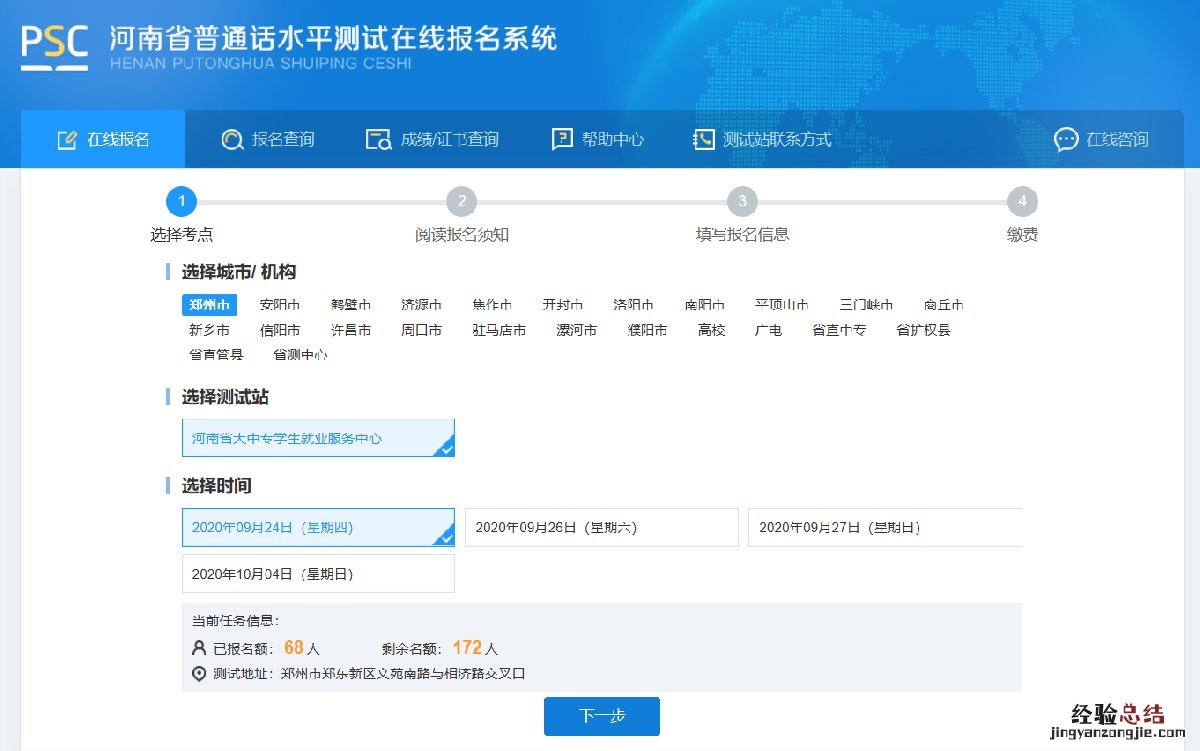Click the phone icon for 测试站联系方式
This screenshot has height=751, width=1200.
click(704, 140)
